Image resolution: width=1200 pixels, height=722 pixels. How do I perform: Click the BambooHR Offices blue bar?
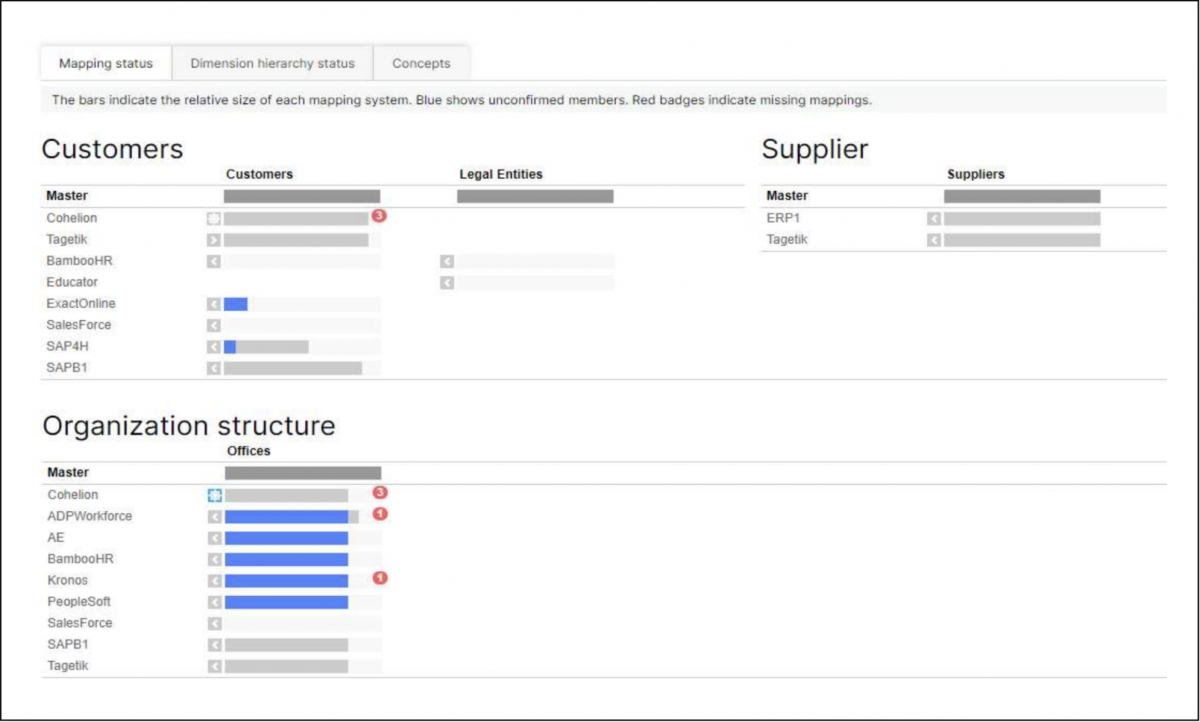[x=286, y=560]
